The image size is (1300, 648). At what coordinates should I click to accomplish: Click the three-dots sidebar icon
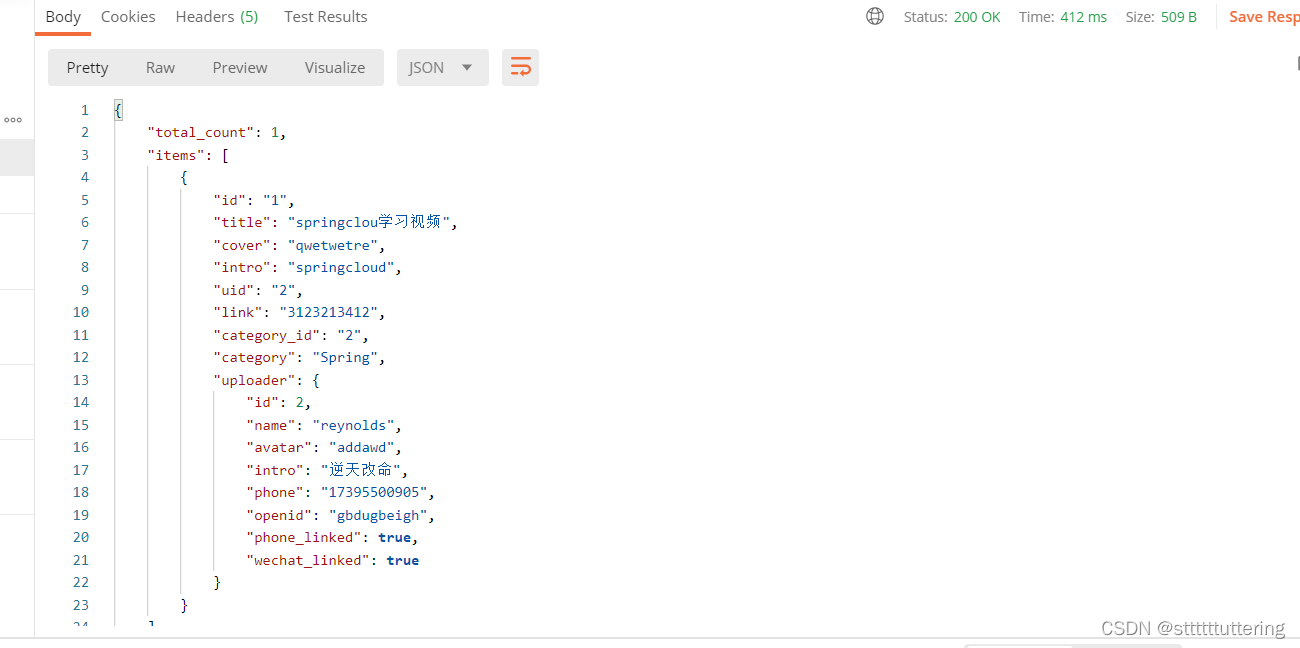[x=13, y=120]
